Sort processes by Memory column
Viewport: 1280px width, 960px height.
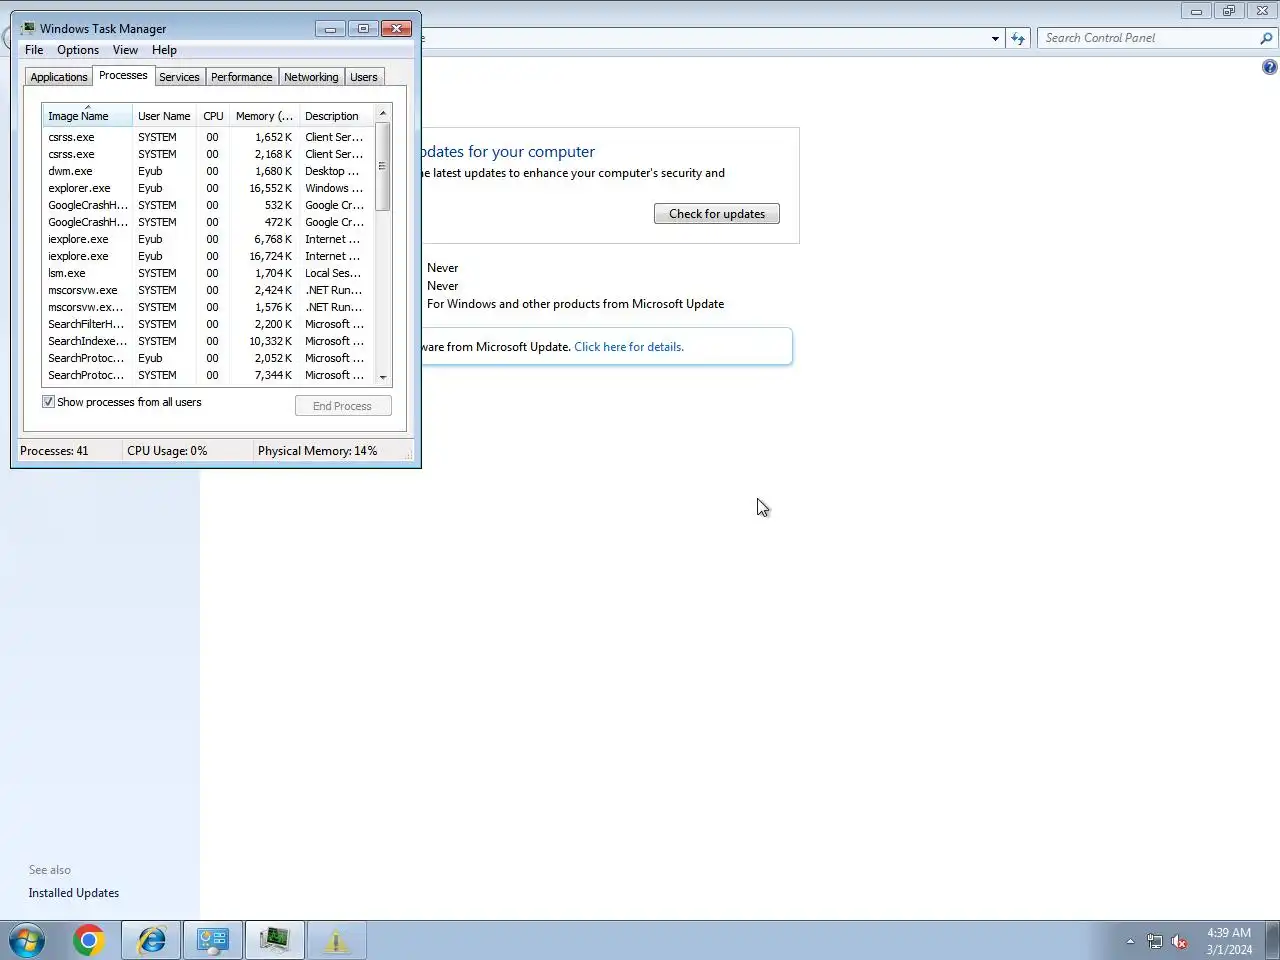[264, 116]
